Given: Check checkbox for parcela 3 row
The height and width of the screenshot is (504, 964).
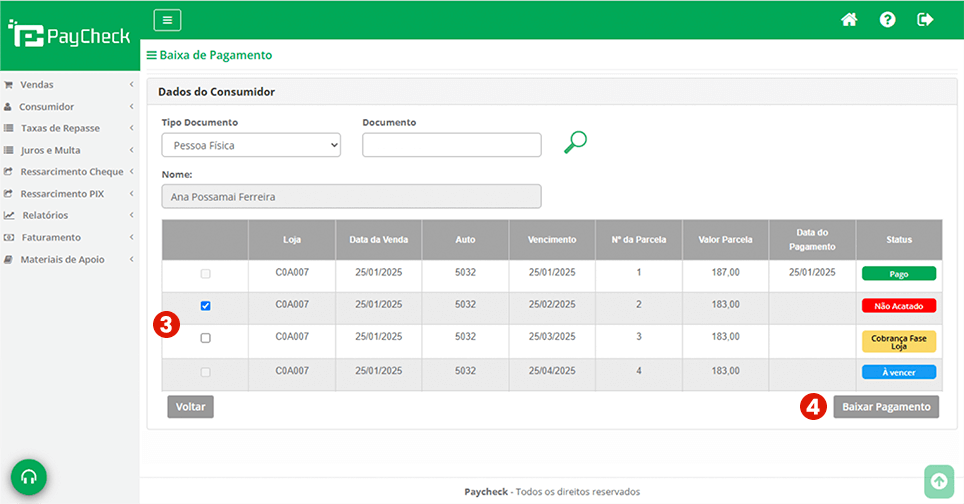Looking at the screenshot, I should pyautogui.click(x=205, y=338).
